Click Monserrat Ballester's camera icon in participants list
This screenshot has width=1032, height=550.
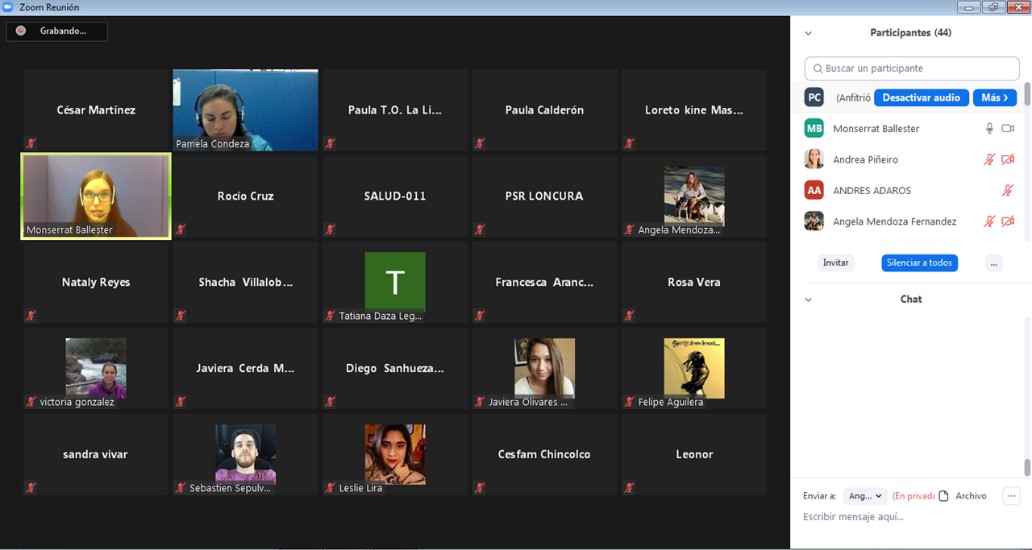(1008, 129)
